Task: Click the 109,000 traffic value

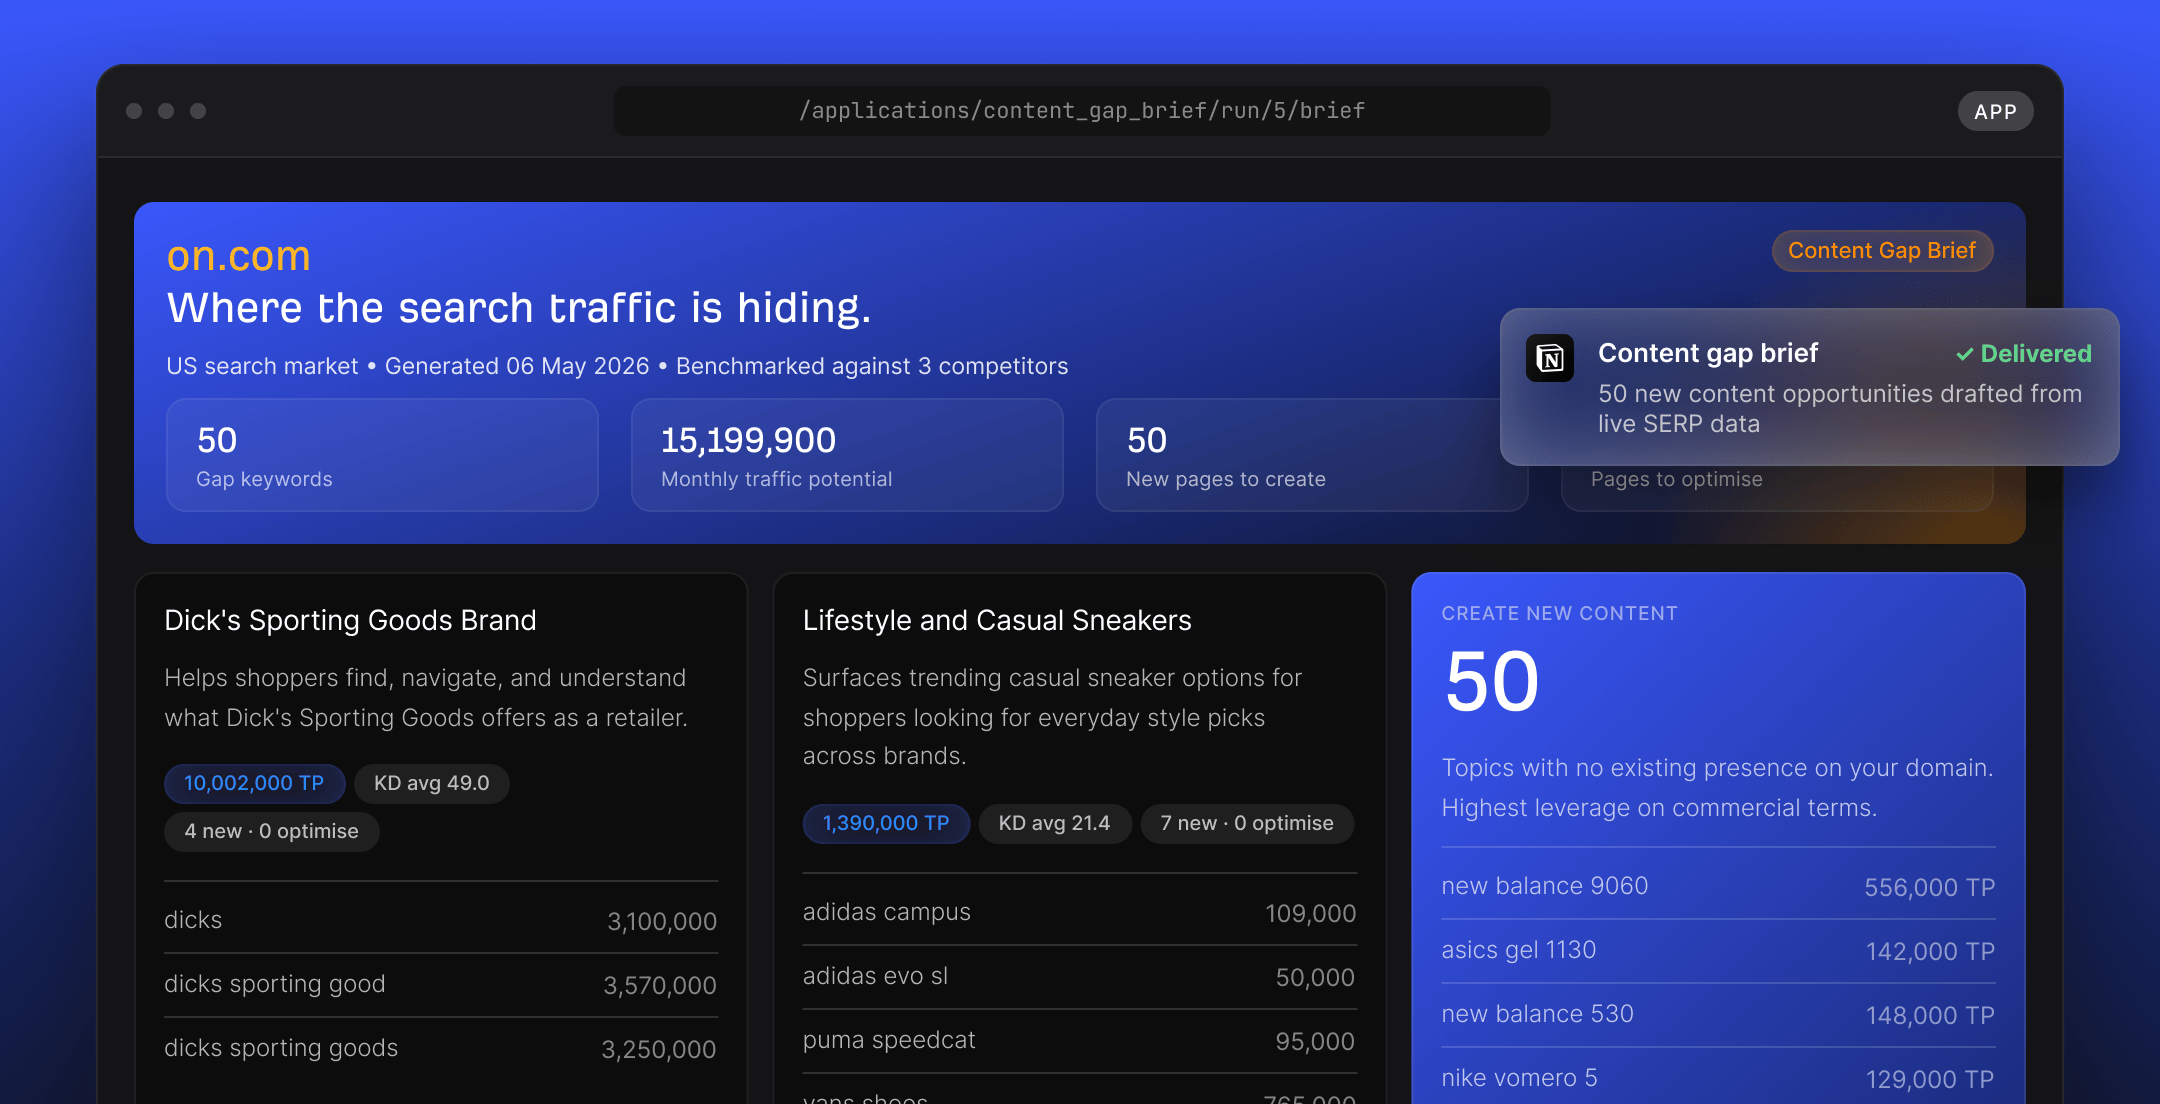Action: coord(1311,913)
